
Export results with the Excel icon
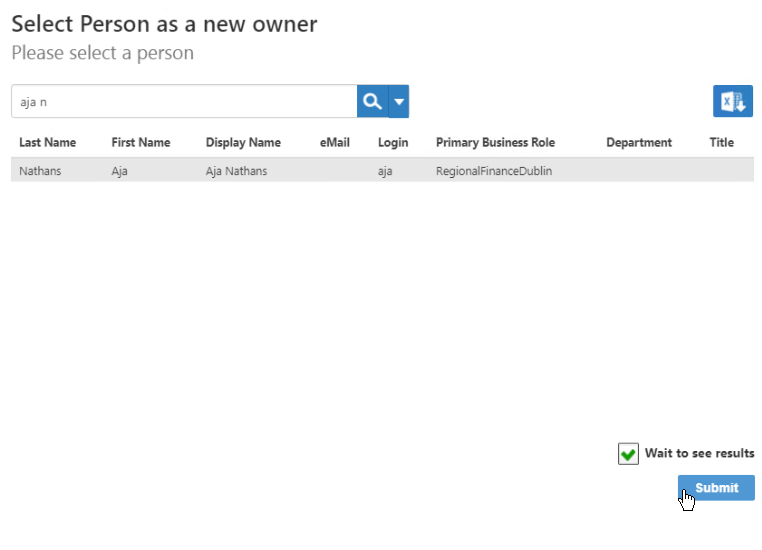pyautogui.click(x=732, y=101)
